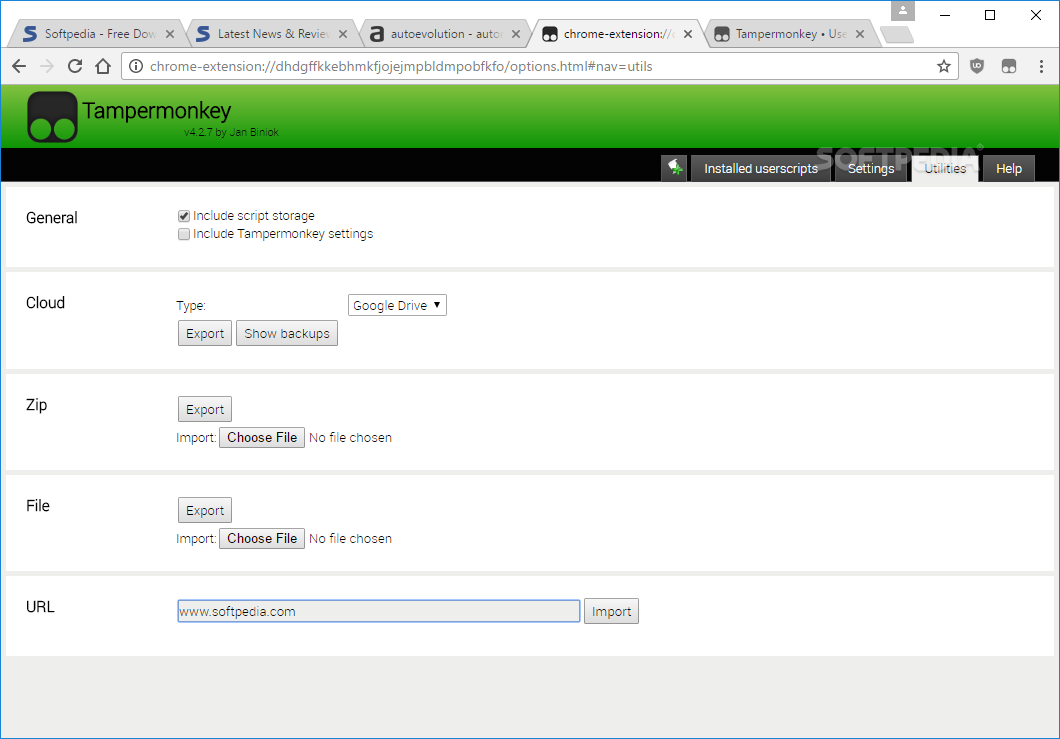Click the new userscript plus icon tab
This screenshot has height=739, width=1060.
(x=674, y=168)
